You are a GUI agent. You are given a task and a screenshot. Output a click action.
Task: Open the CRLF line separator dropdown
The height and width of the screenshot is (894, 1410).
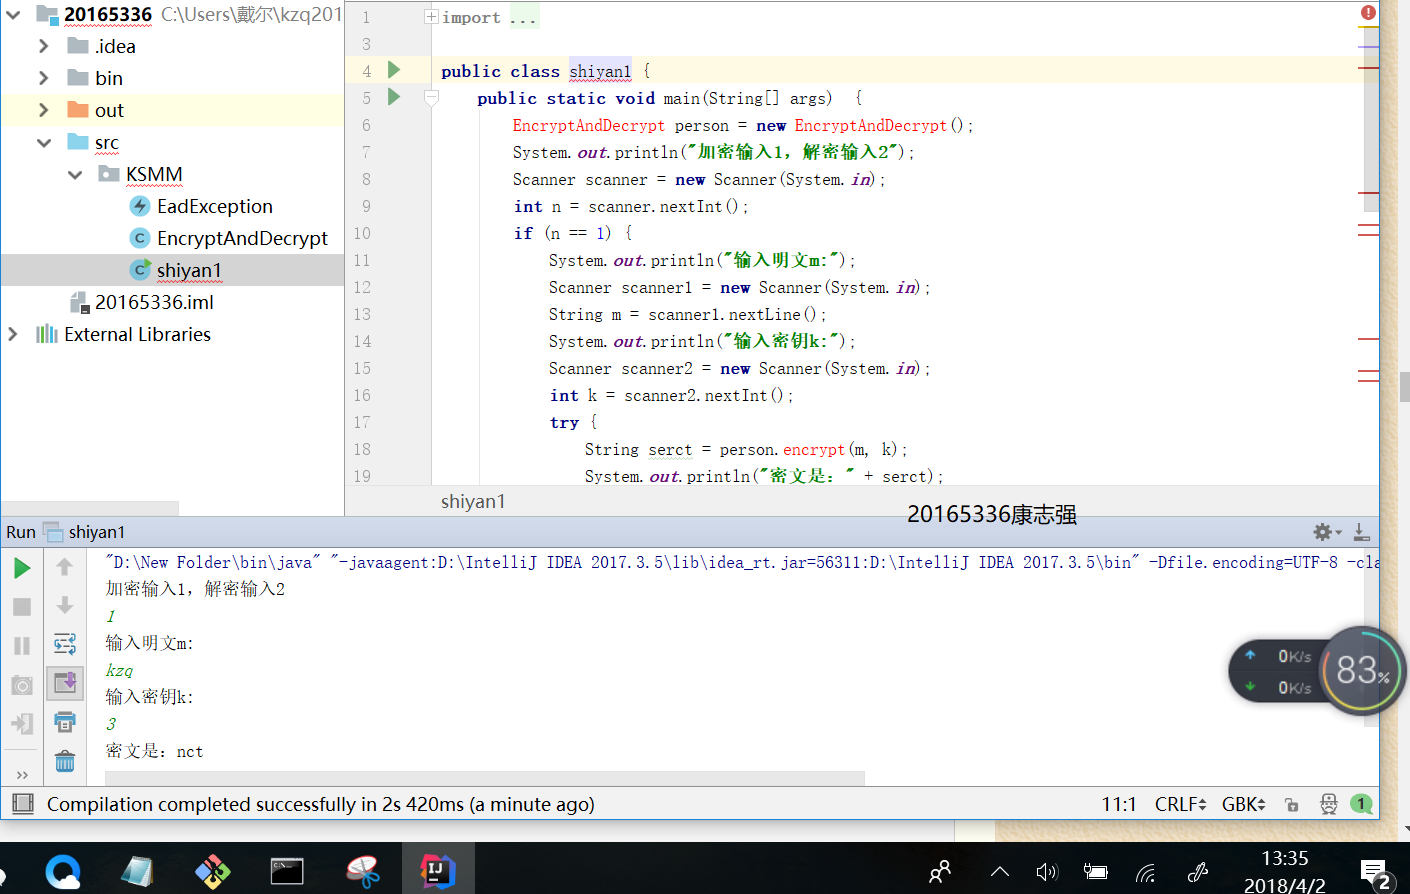[x=1180, y=804]
